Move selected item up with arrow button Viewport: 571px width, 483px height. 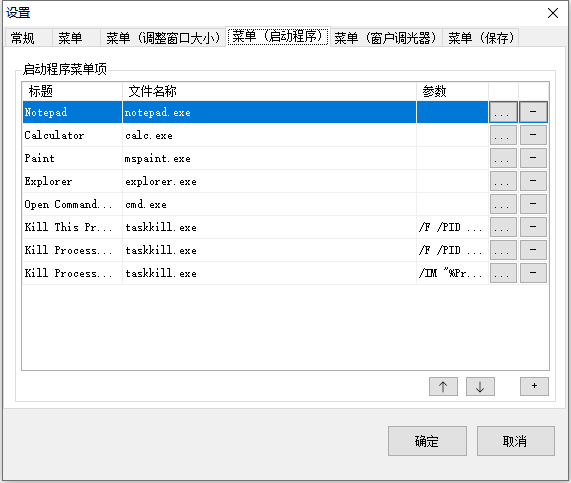[443, 386]
